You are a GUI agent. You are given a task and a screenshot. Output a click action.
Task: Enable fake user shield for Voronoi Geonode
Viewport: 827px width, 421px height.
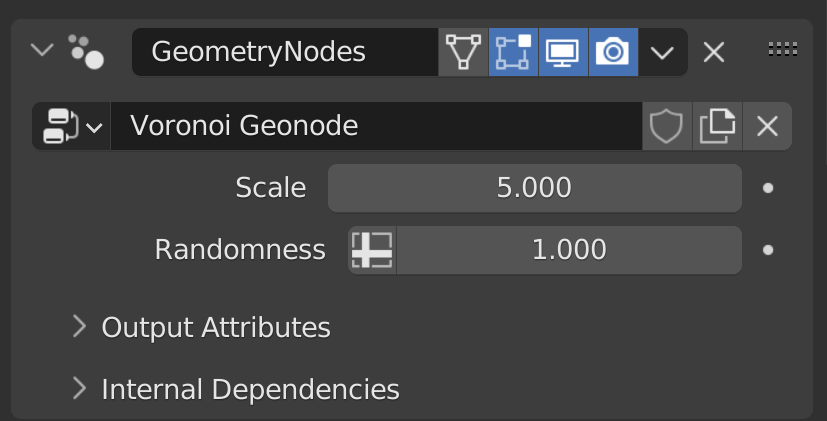click(x=666, y=127)
